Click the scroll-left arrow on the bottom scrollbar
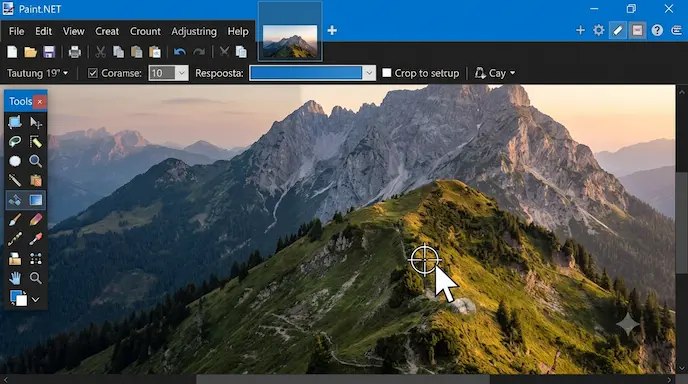The height and width of the screenshot is (384, 688). click(5, 380)
